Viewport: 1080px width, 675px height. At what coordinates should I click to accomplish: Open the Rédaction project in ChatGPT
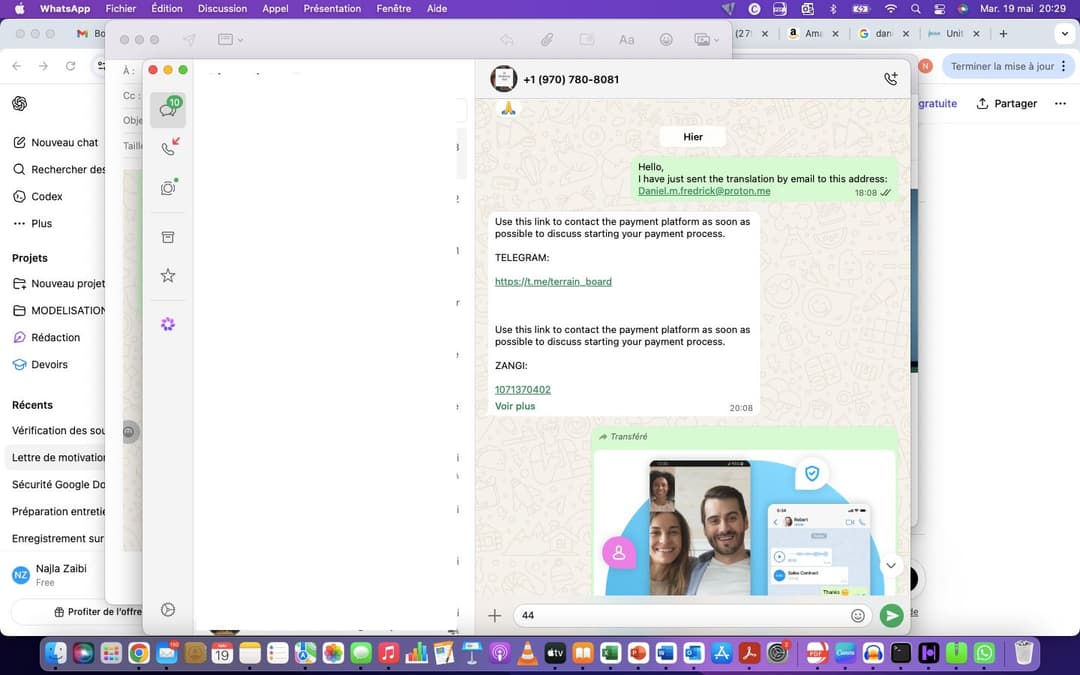[x=47, y=338]
